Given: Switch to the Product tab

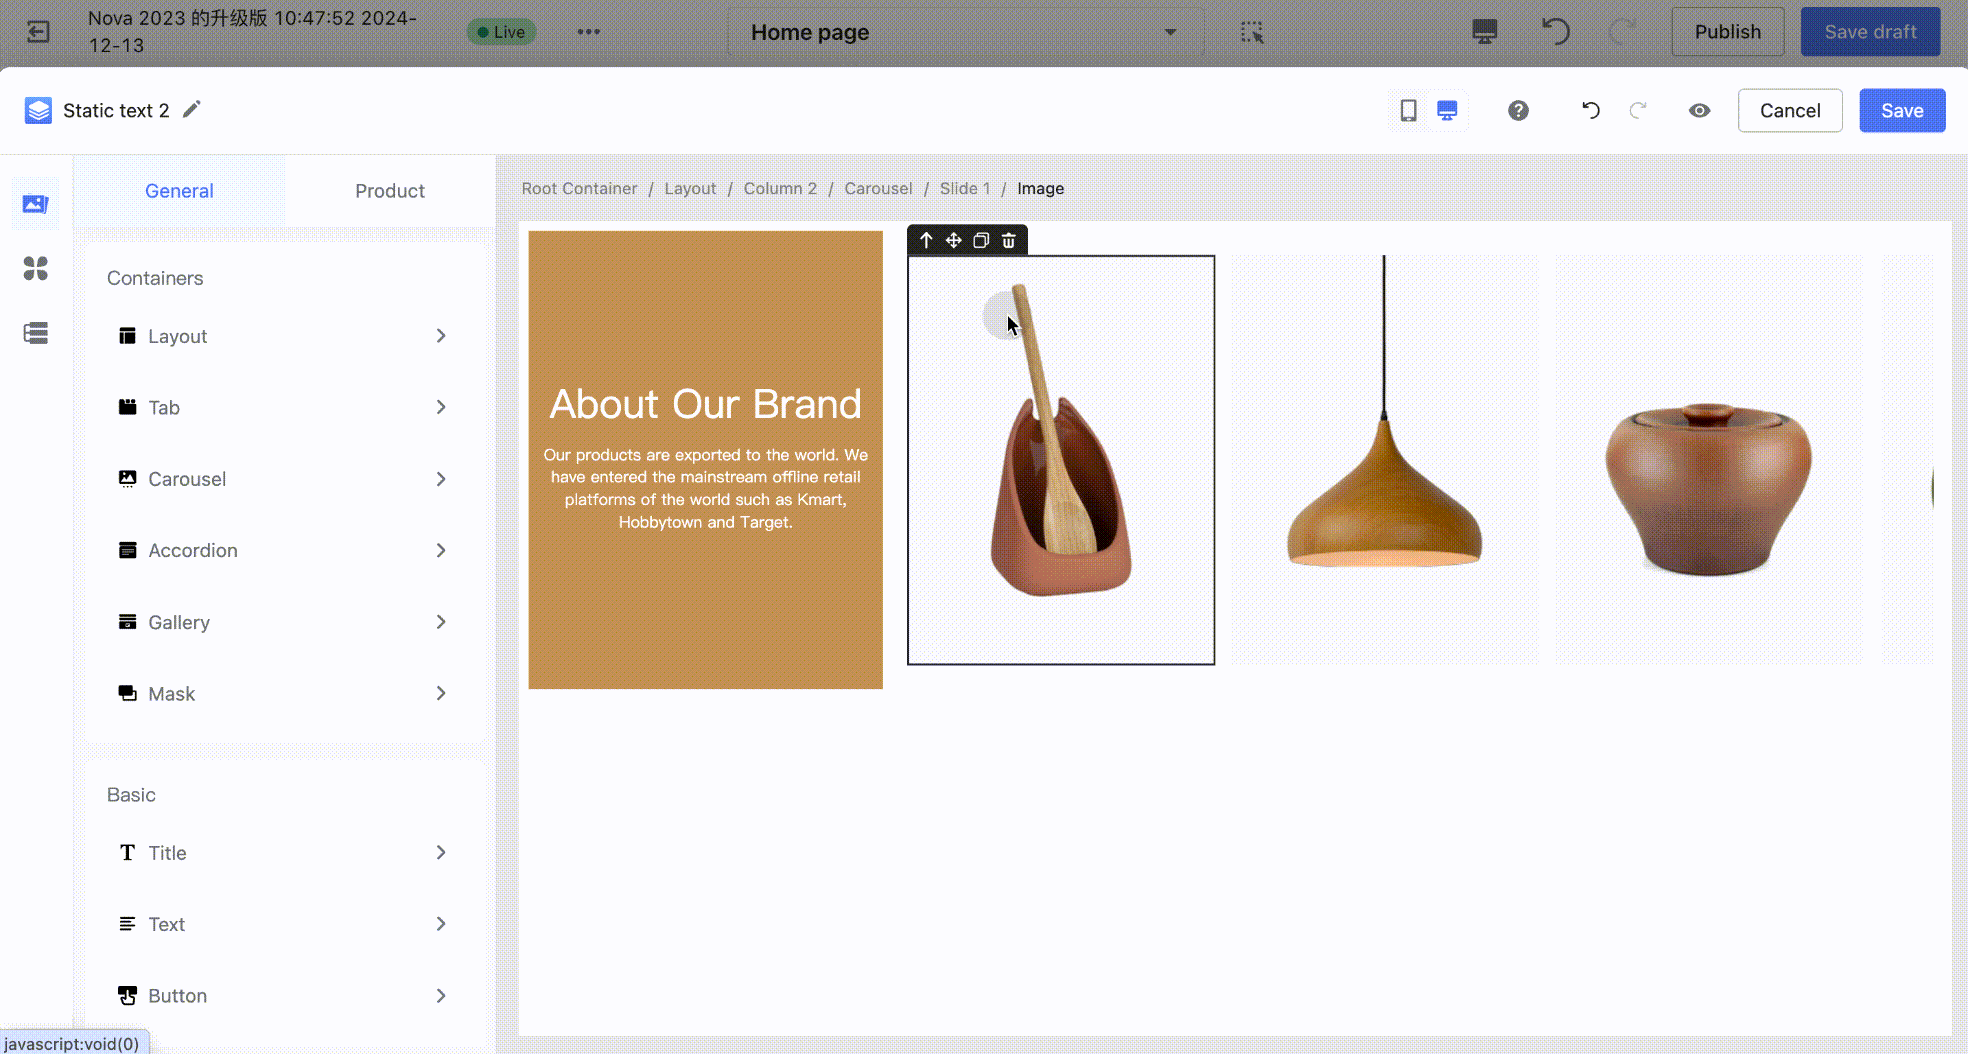Looking at the screenshot, I should tap(389, 191).
